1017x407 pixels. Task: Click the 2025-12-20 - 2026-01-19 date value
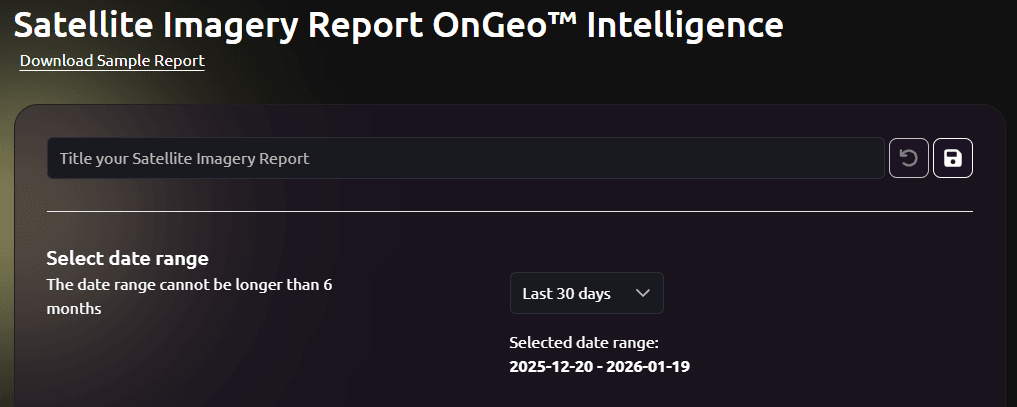click(599, 366)
